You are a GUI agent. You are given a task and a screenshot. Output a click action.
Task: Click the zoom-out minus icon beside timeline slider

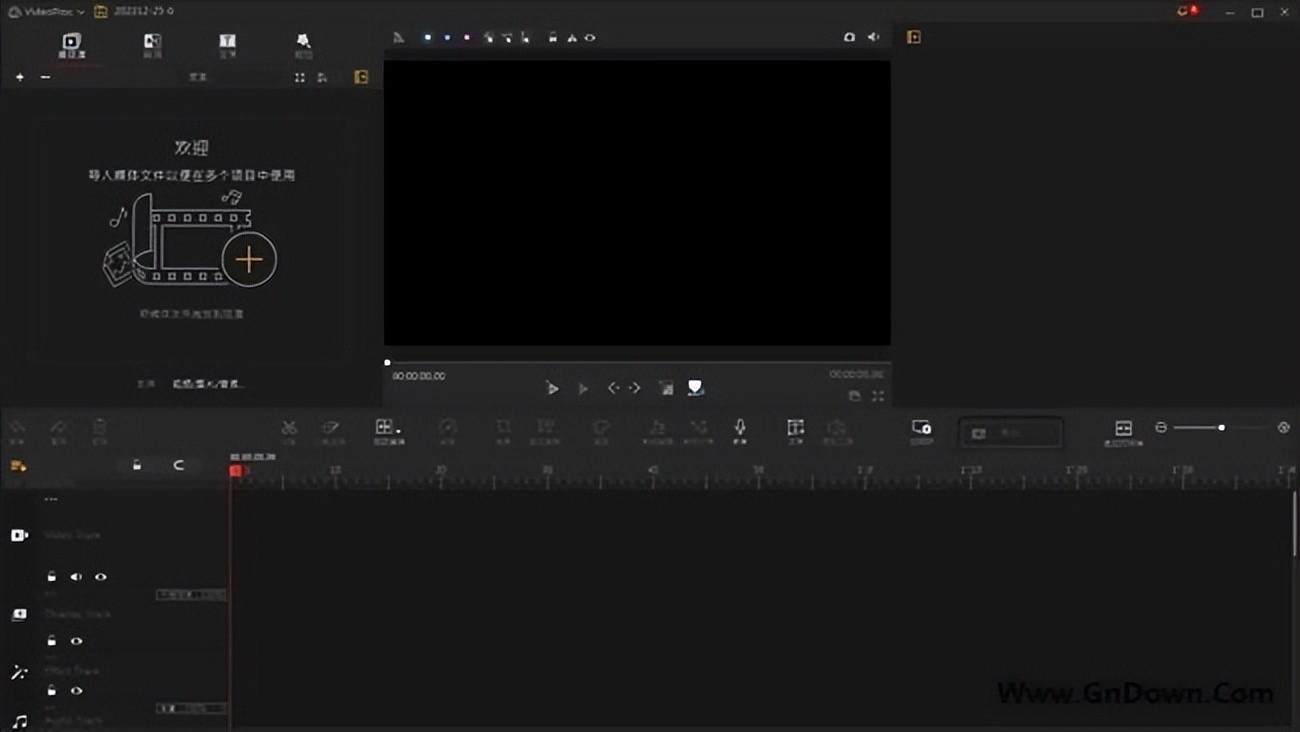(1161, 428)
